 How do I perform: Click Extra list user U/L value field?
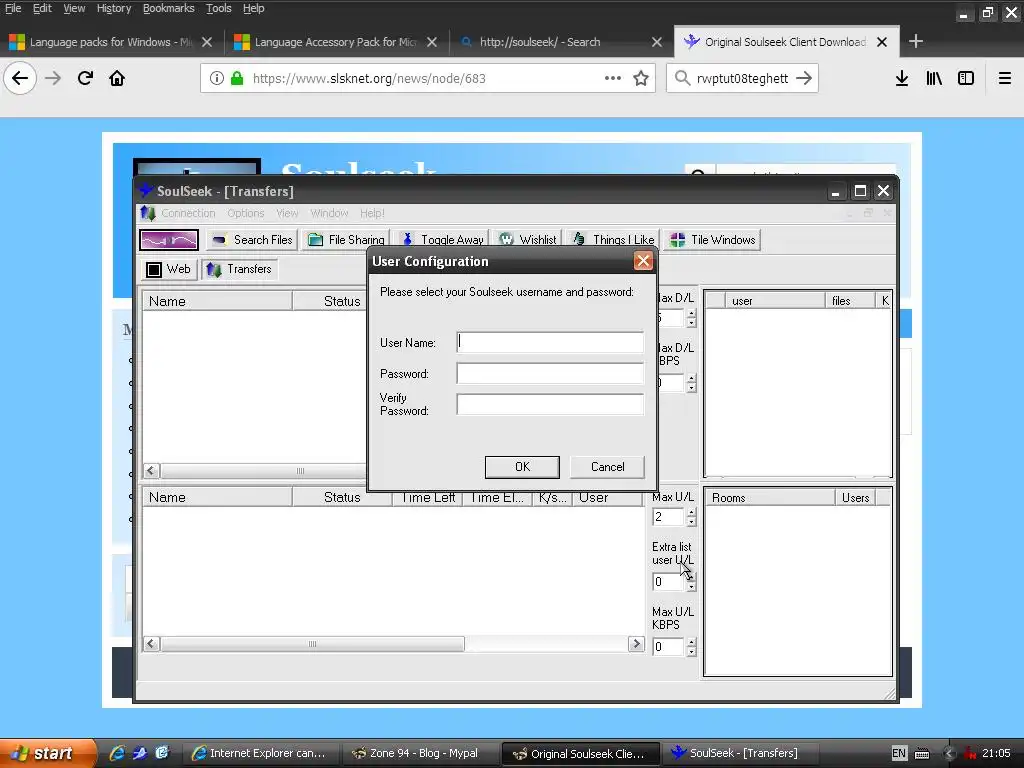[668, 581]
